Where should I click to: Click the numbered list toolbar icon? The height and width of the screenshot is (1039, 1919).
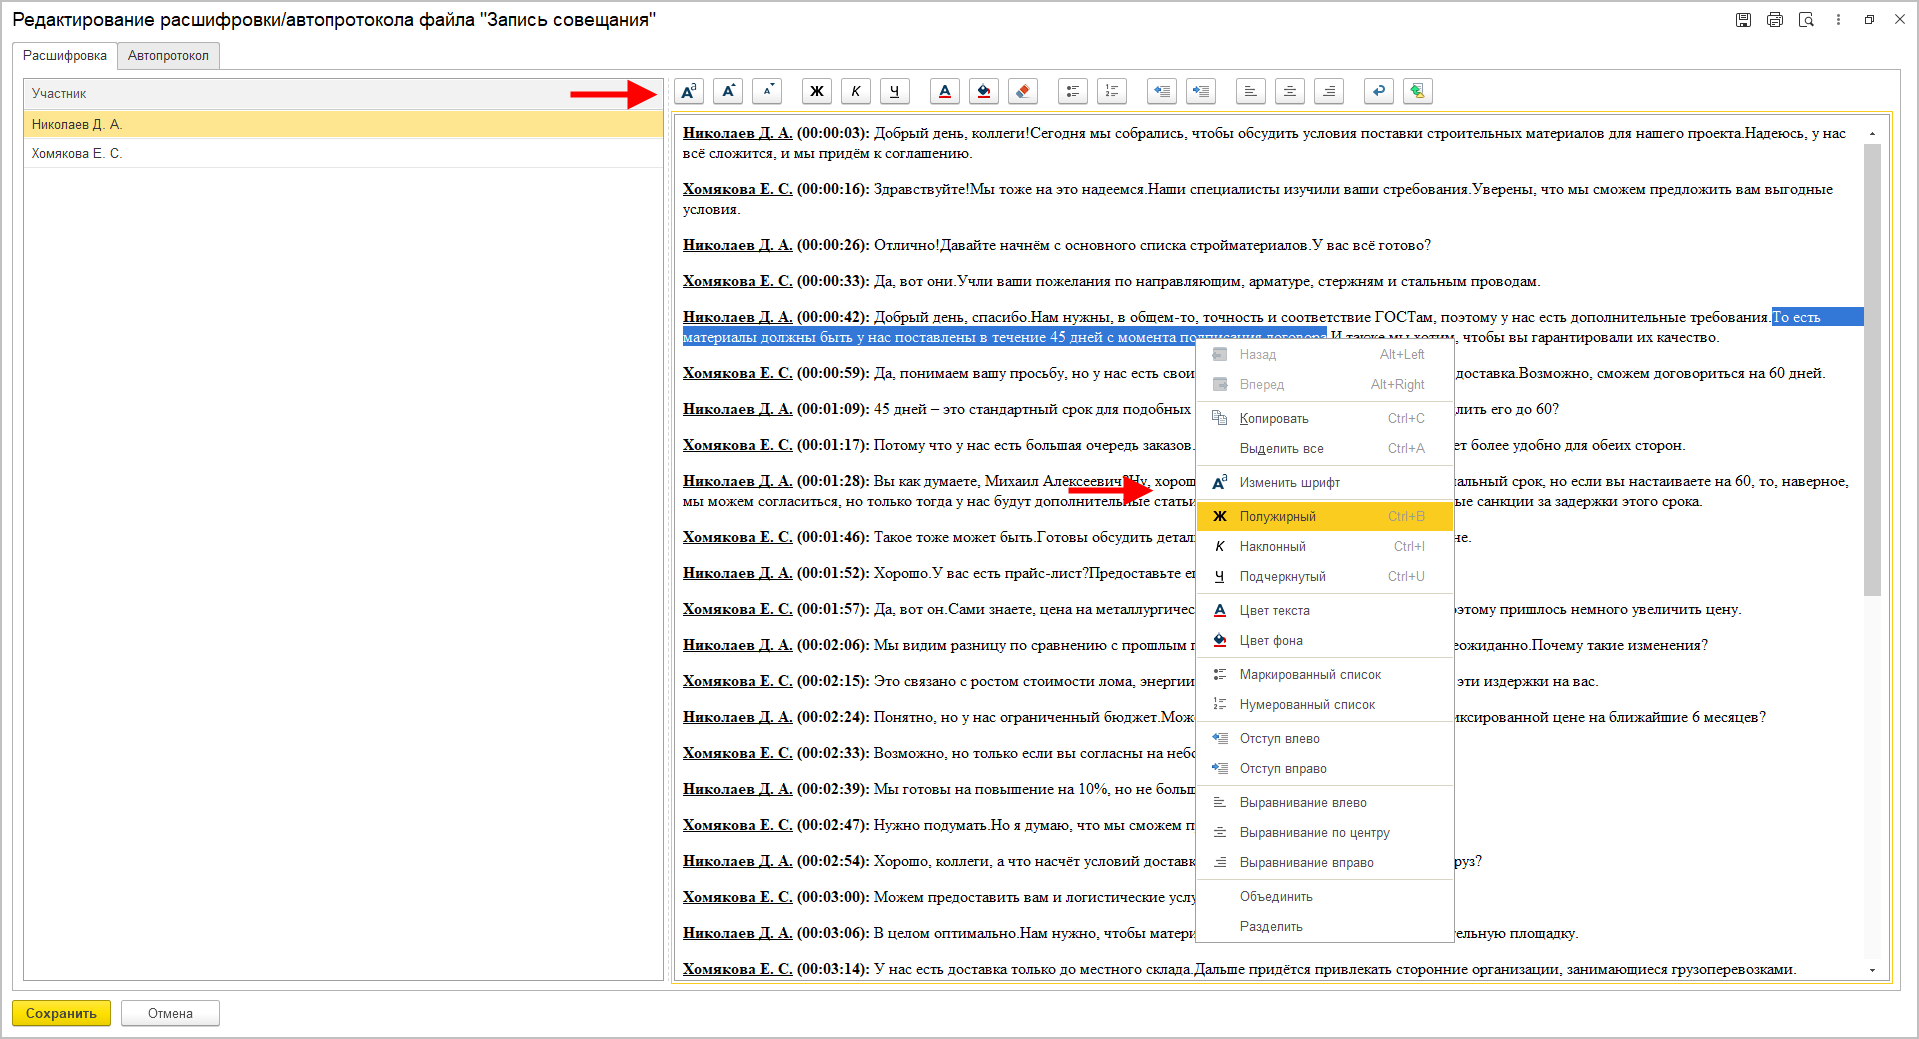pyautogui.click(x=1111, y=92)
